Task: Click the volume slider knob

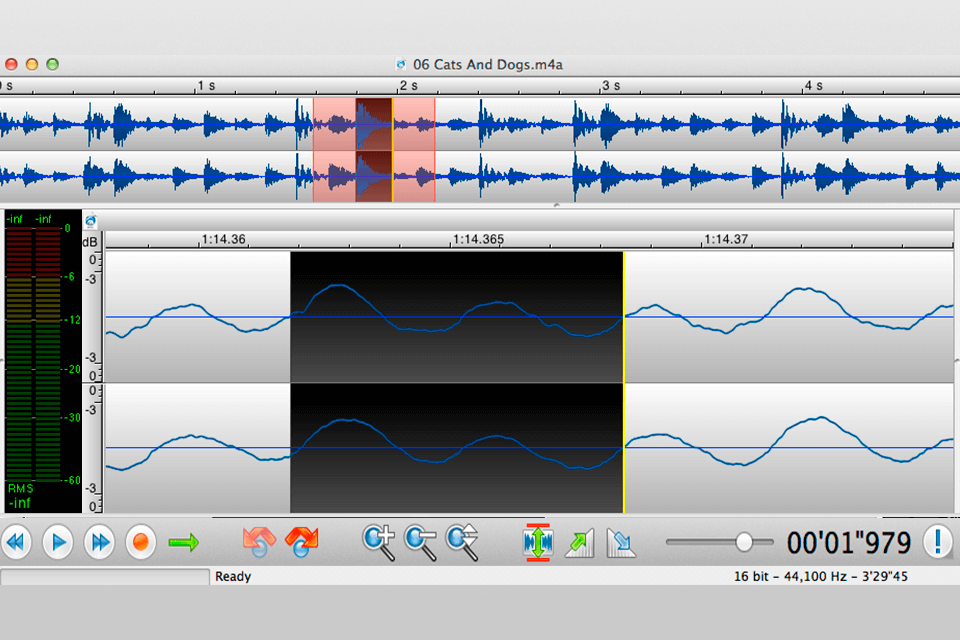Action: tap(744, 542)
